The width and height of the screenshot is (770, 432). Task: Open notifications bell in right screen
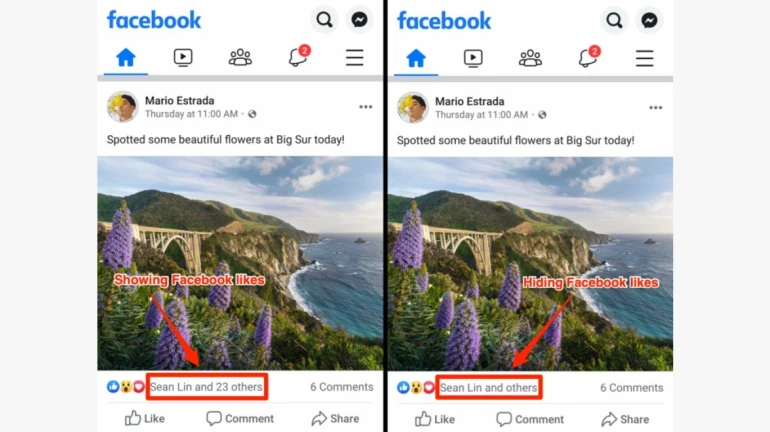click(588, 57)
